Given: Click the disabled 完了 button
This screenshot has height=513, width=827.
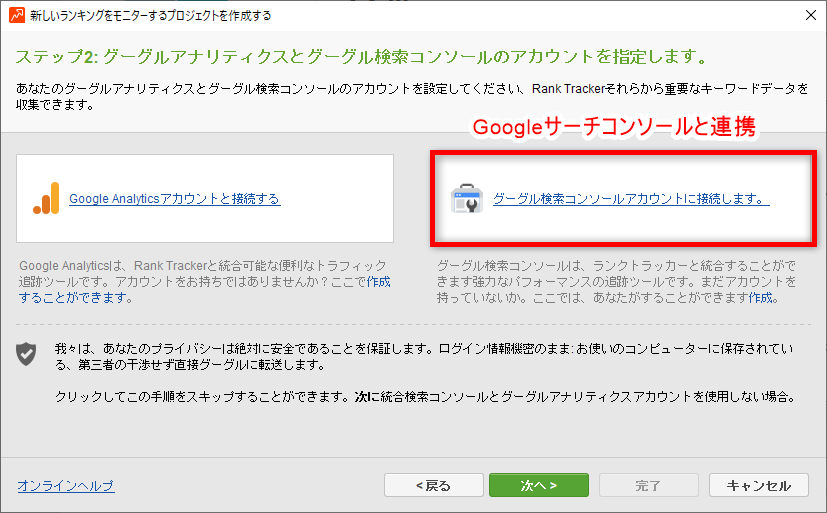Looking at the screenshot, I should pos(648,485).
